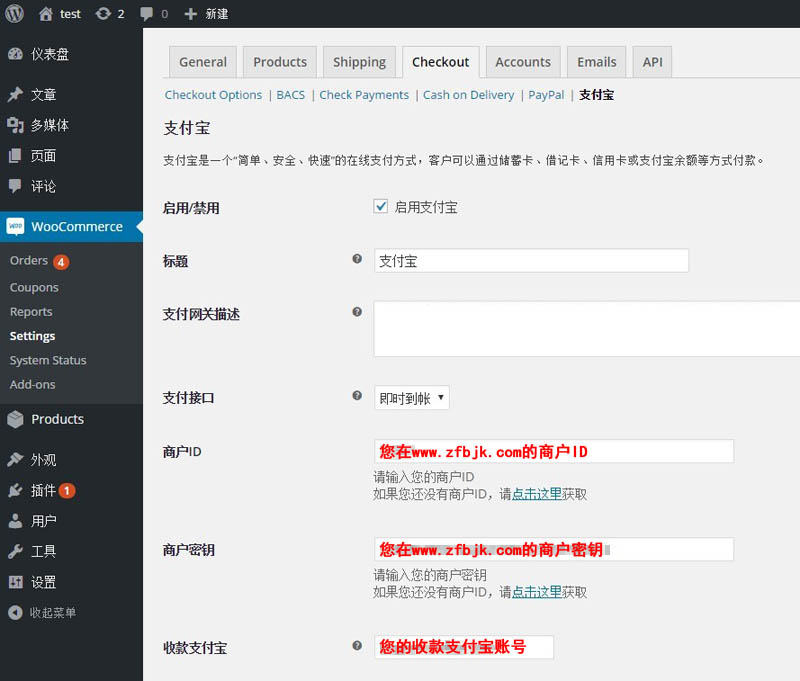Click the 插件 plugin icon
The image size is (800, 681).
tap(15, 490)
